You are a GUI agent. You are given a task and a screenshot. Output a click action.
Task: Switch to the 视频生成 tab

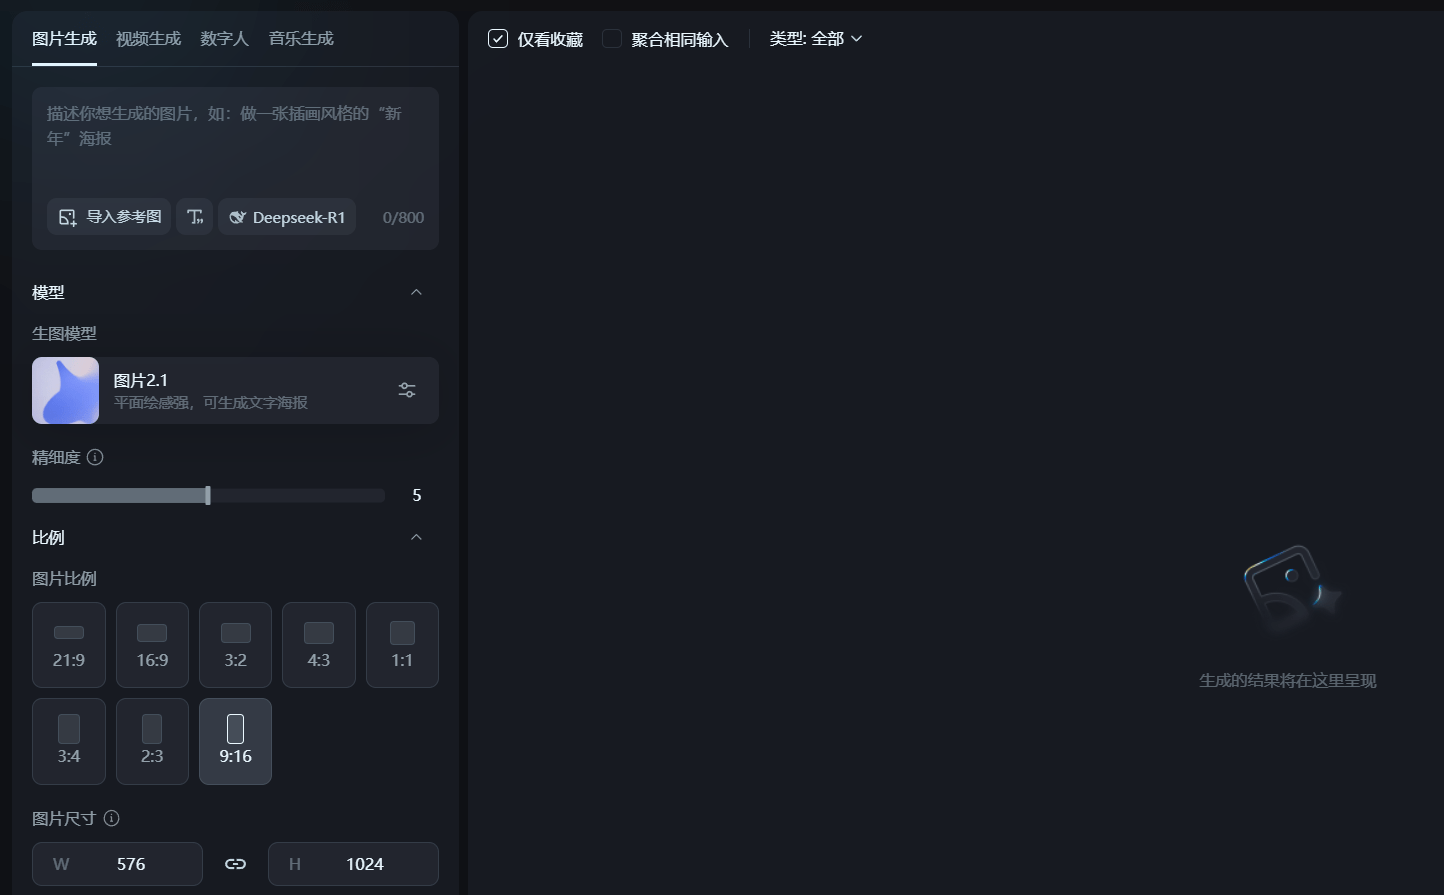click(x=148, y=39)
